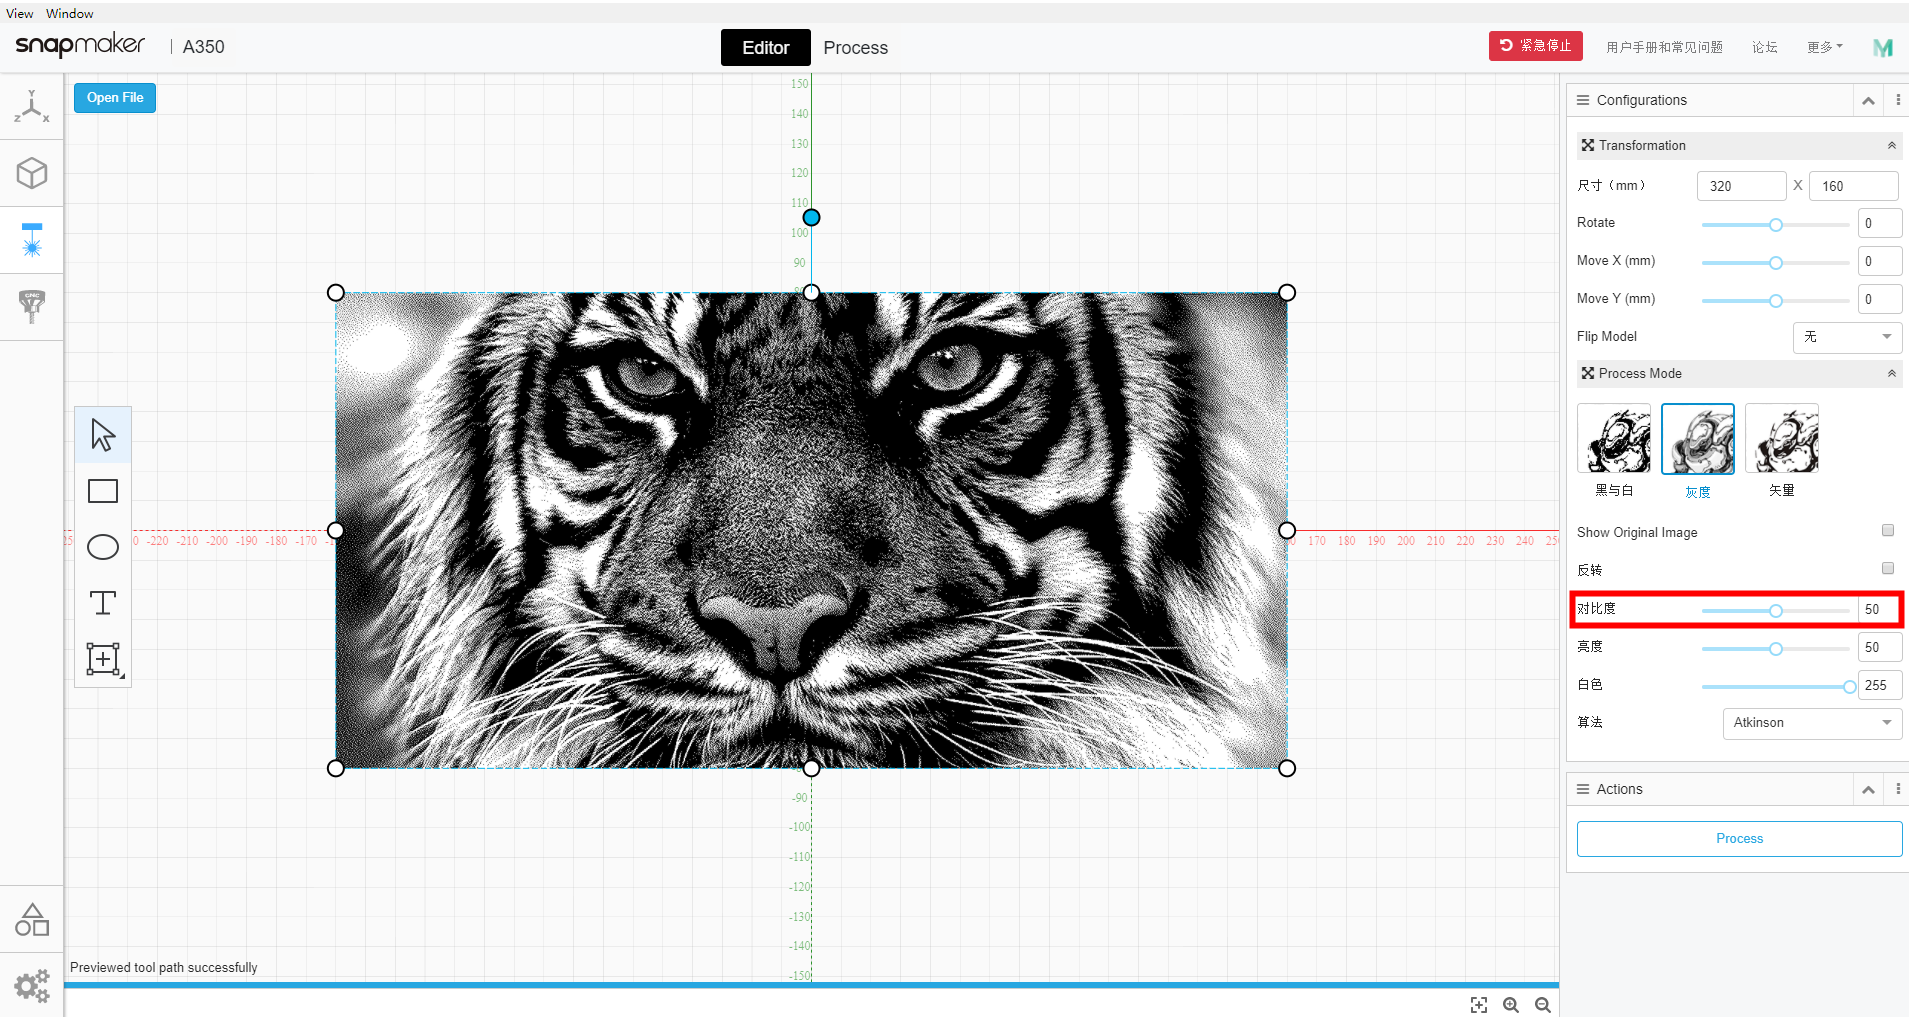Open the workspace axis icon in sidebar
This screenshot has height=1017, width=1909.
(x=31, y=106)
